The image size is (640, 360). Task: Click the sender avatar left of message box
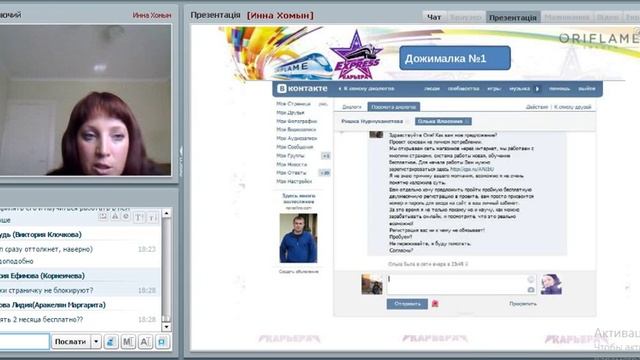click(x=372, y=284)
